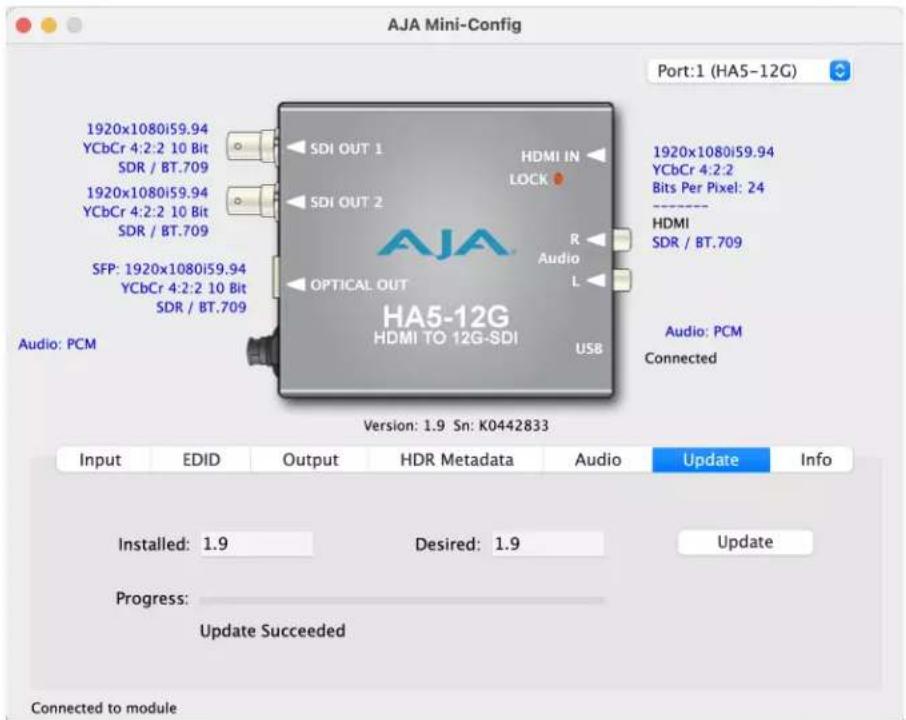
Task: Click the SDI OUT 2 BNC connector
Action: coord(251,201)
